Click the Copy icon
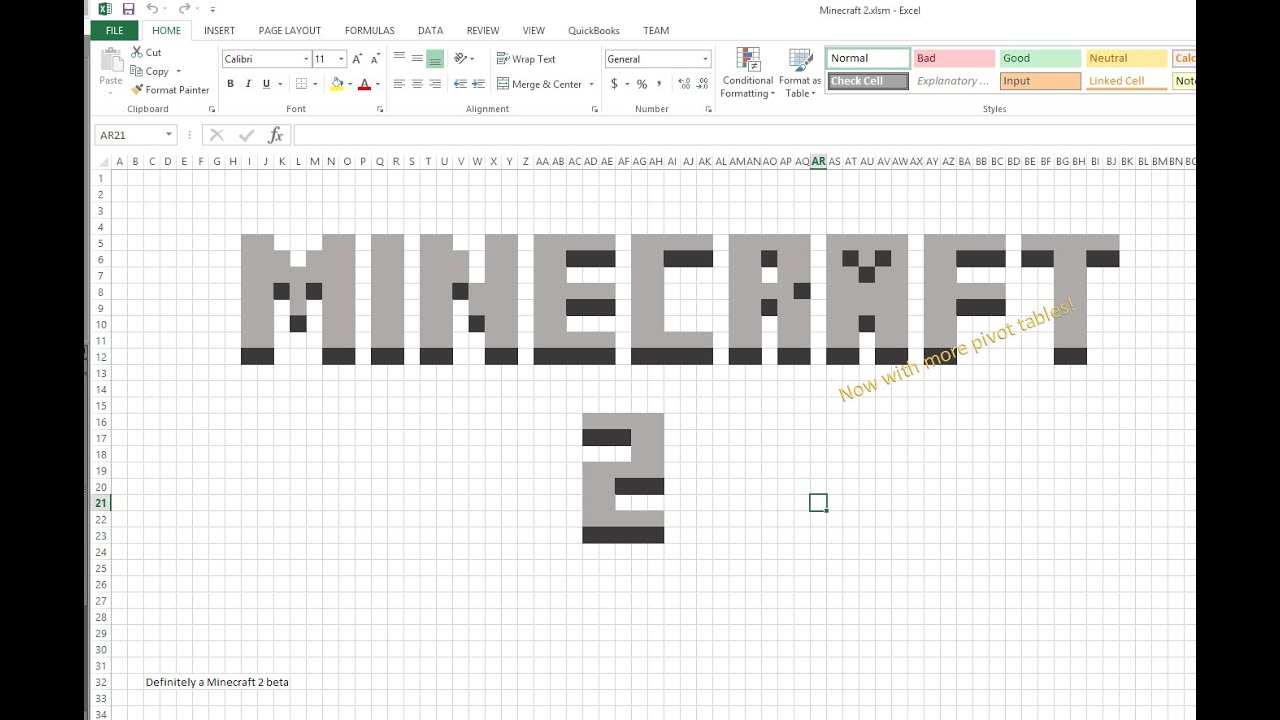 (137, 71)
